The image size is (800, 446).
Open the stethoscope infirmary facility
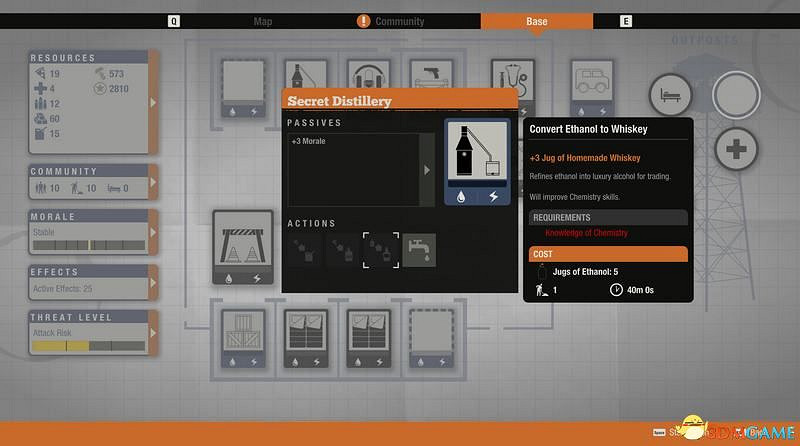(510, 80)
